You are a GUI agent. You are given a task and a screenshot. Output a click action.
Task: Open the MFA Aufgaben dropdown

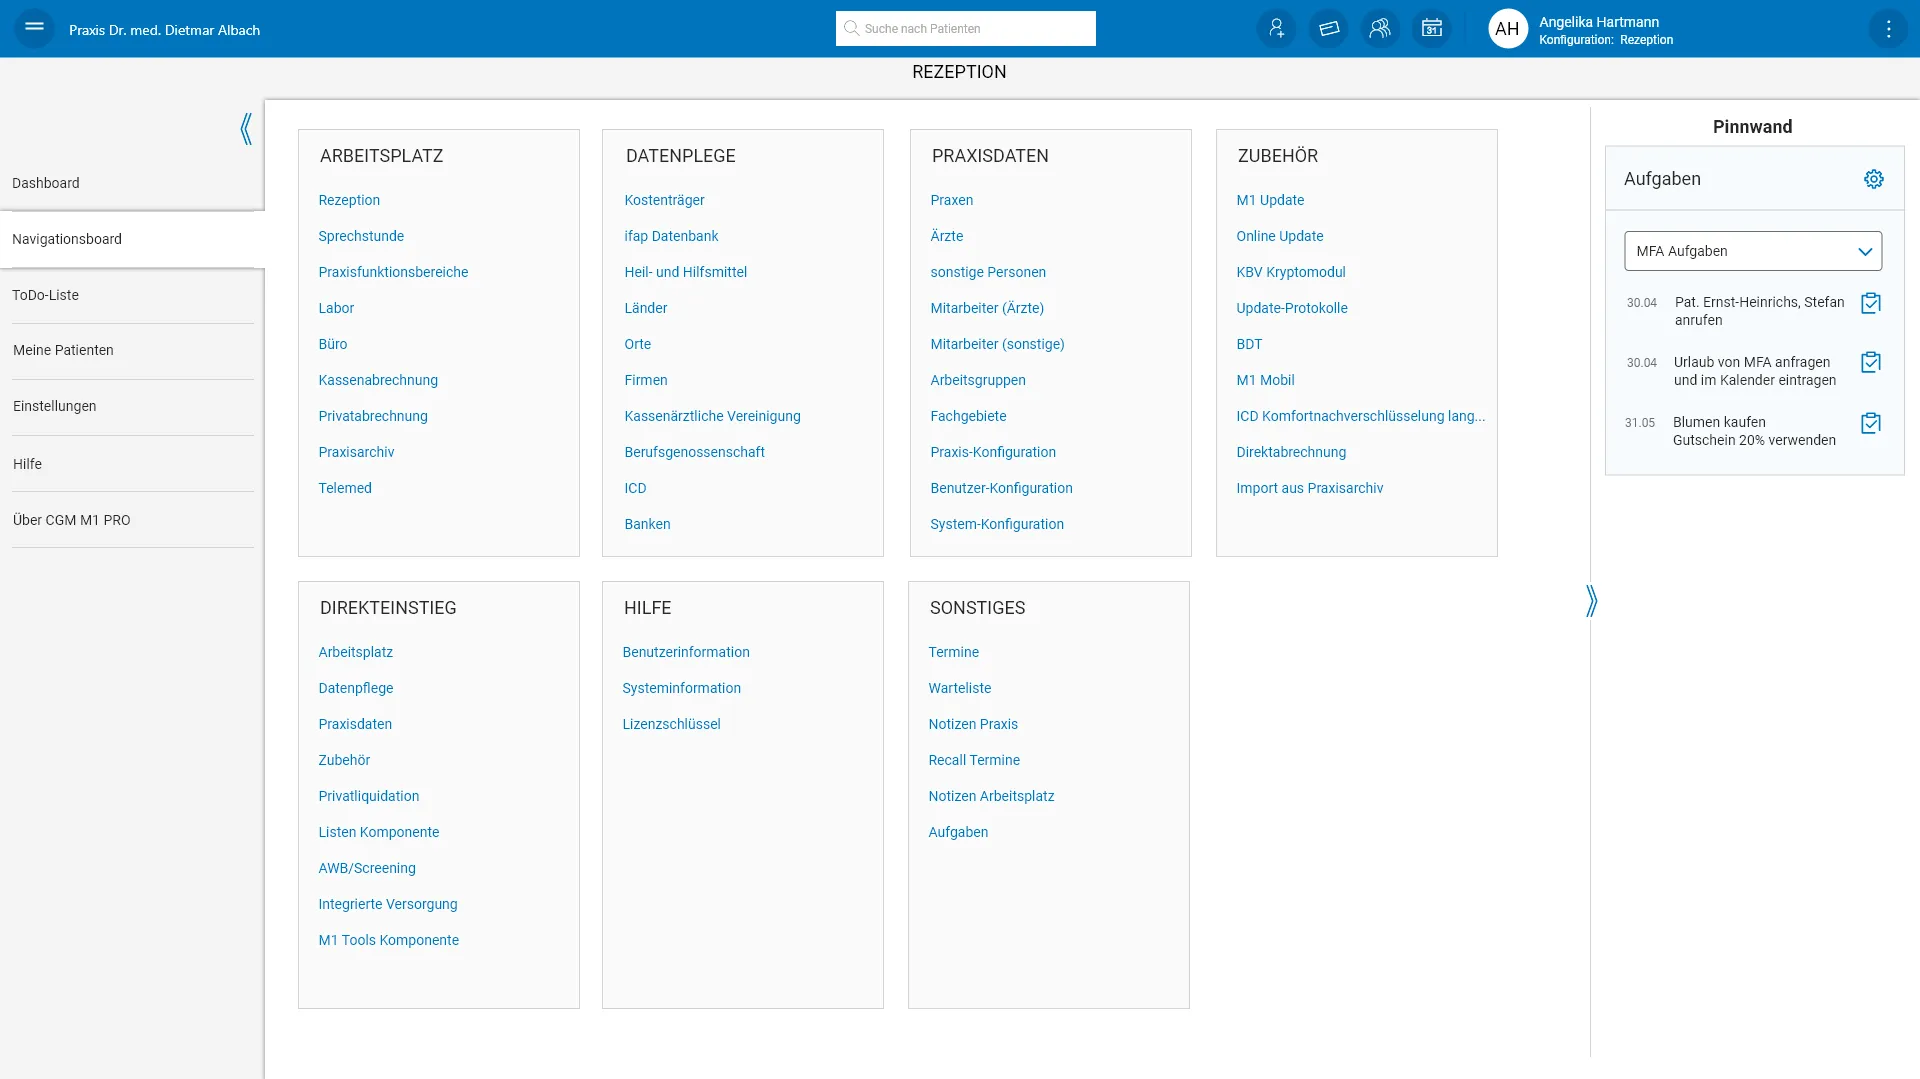(x=1752, y=251)
